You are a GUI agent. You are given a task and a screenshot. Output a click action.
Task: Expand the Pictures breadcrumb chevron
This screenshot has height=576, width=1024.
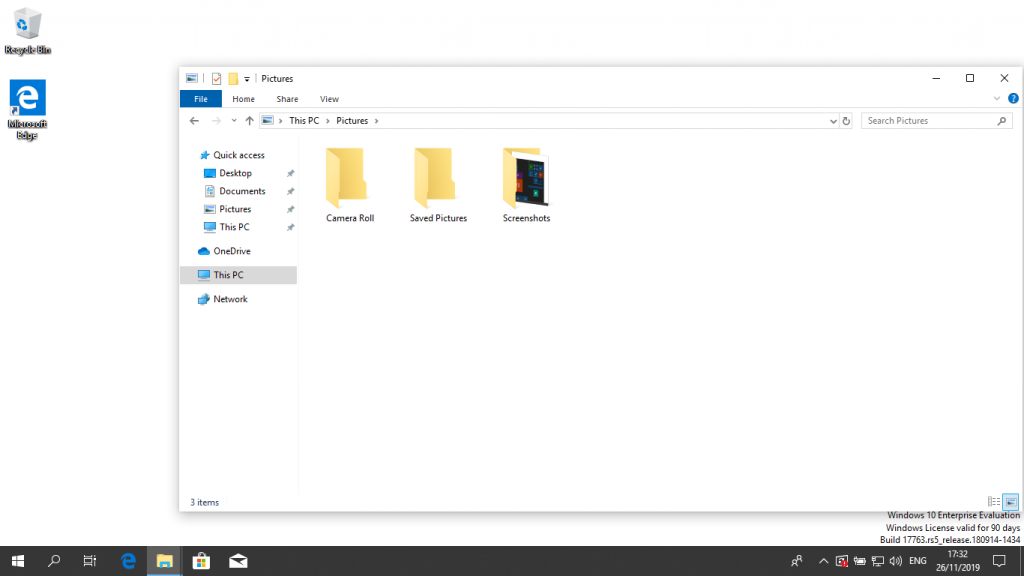click(376, 121)
